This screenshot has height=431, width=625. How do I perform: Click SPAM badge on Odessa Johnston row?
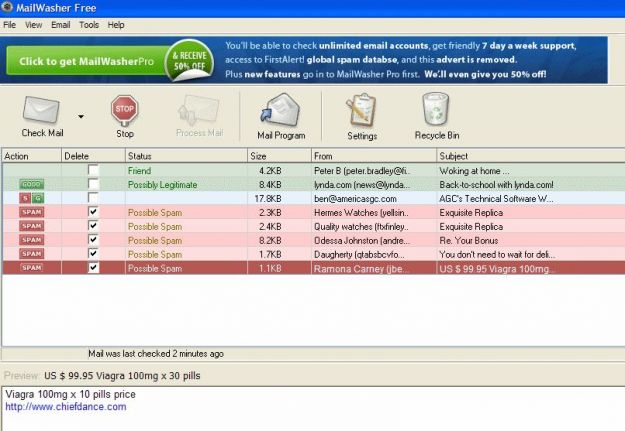point(31,240)
